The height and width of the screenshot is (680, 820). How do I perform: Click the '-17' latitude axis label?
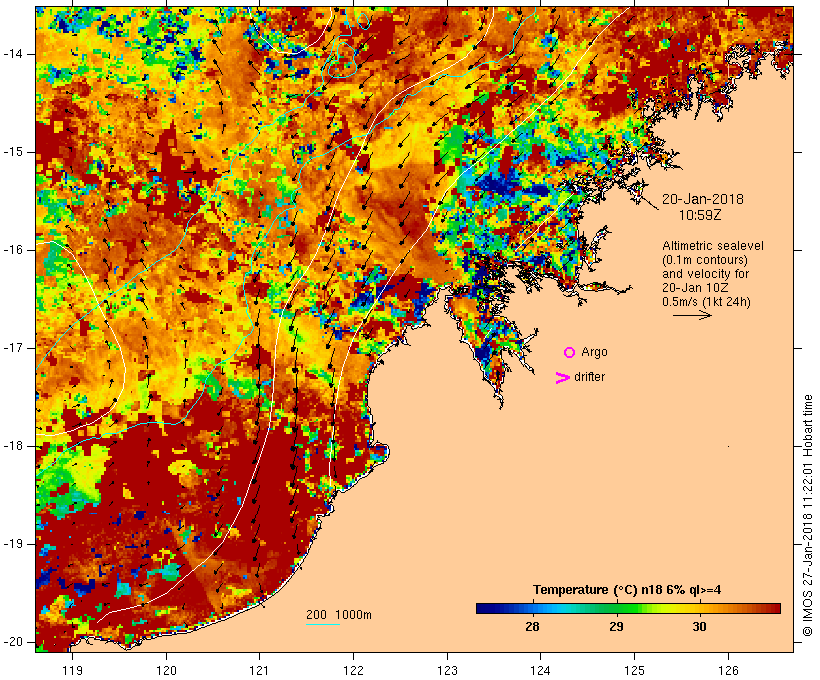[13, 348]
